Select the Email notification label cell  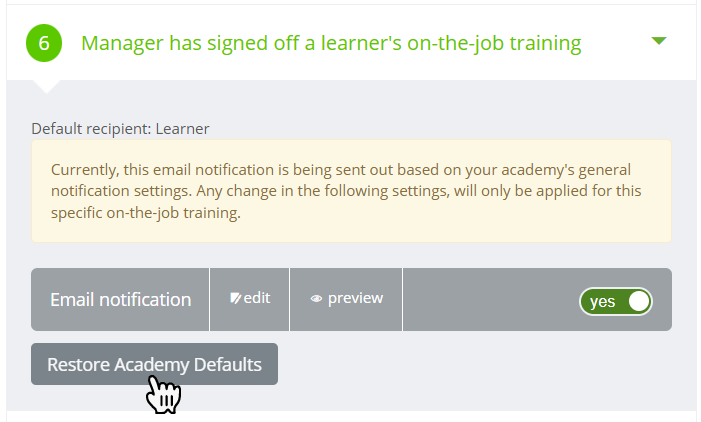coord(120,300)
